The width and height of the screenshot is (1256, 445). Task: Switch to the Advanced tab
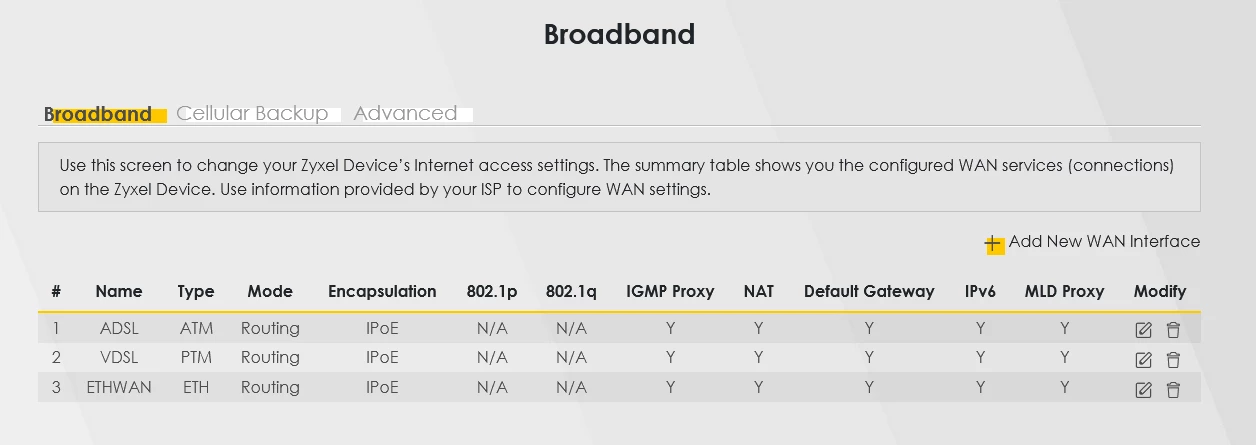tap(405, 114)
